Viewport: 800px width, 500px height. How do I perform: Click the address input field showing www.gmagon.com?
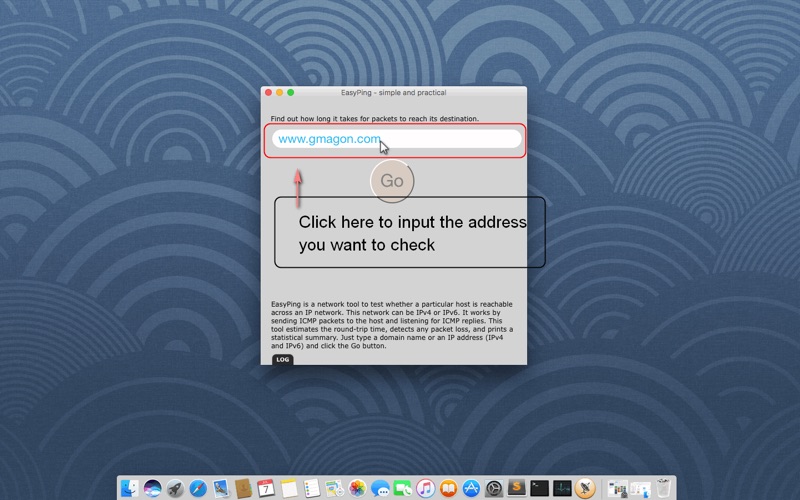396,139
